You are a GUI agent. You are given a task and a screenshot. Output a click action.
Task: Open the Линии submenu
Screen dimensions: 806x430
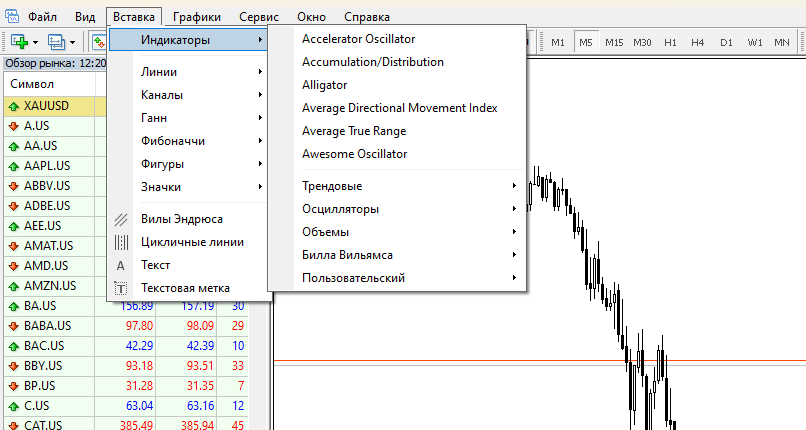pos(188,72)
